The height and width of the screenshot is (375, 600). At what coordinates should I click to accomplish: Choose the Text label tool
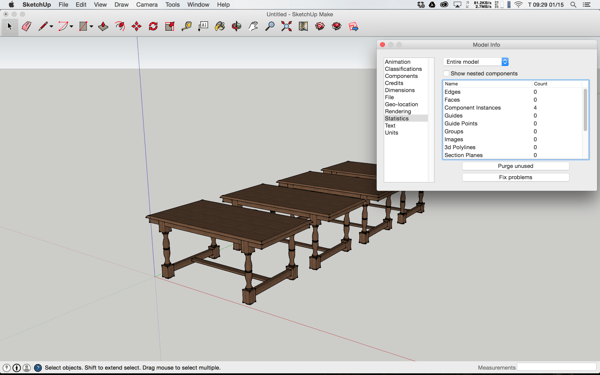pyautogui.click(x=203, y=26)
